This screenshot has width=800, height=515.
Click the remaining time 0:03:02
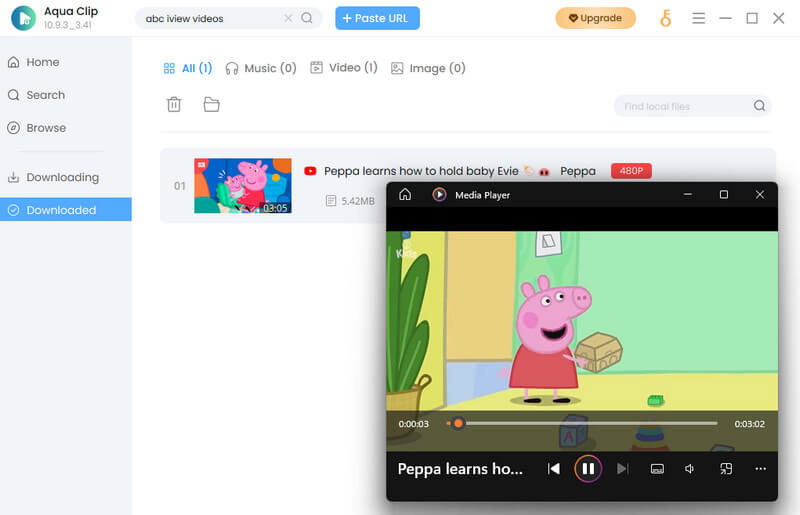(x=749, y=424)
